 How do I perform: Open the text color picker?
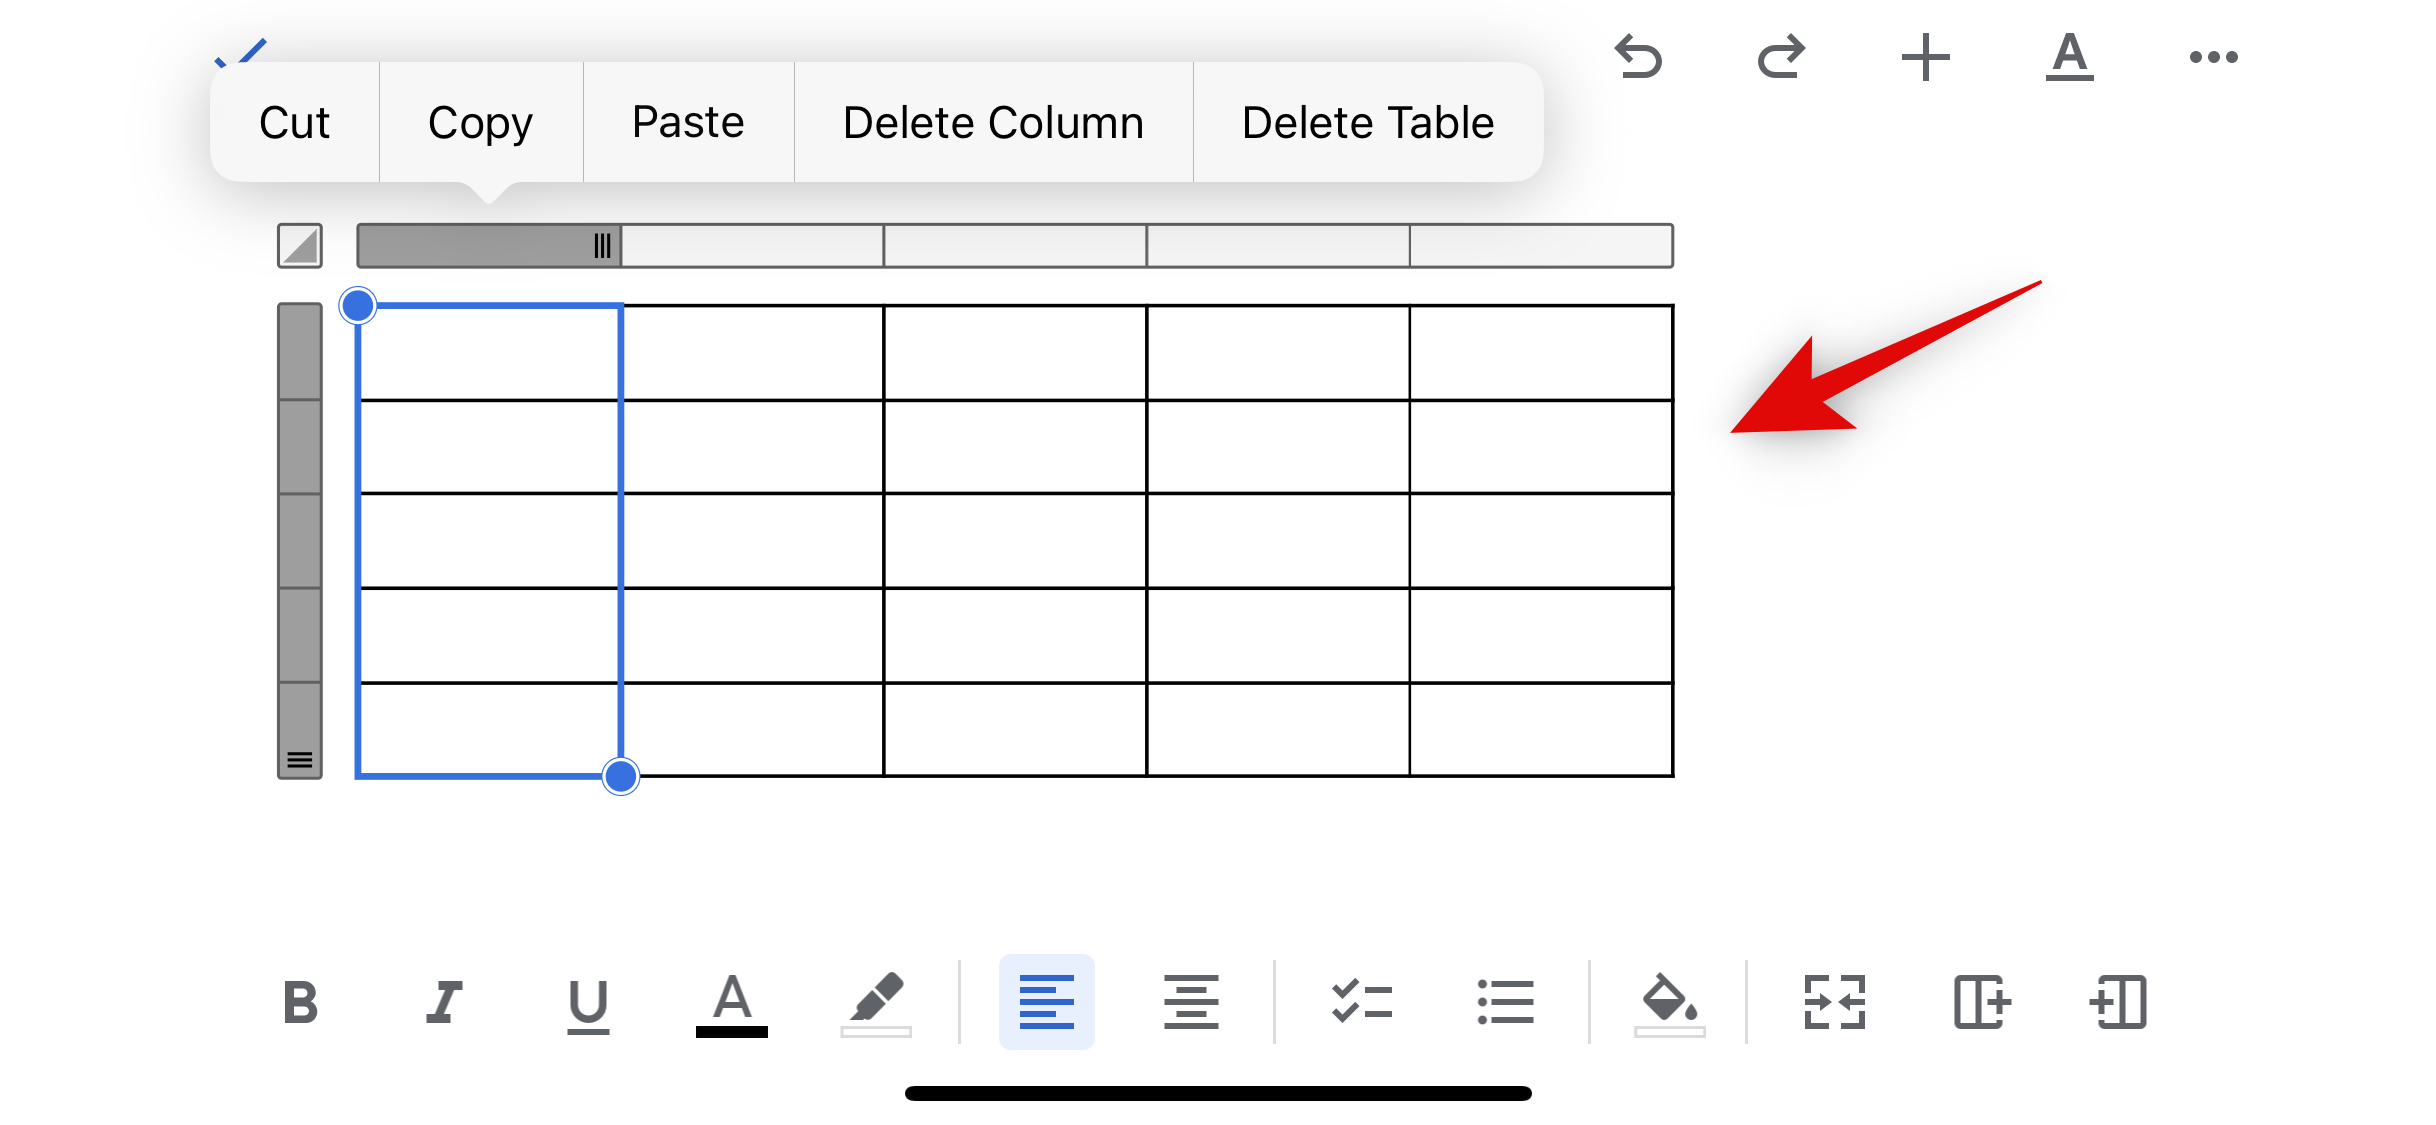coord(732,1002)
